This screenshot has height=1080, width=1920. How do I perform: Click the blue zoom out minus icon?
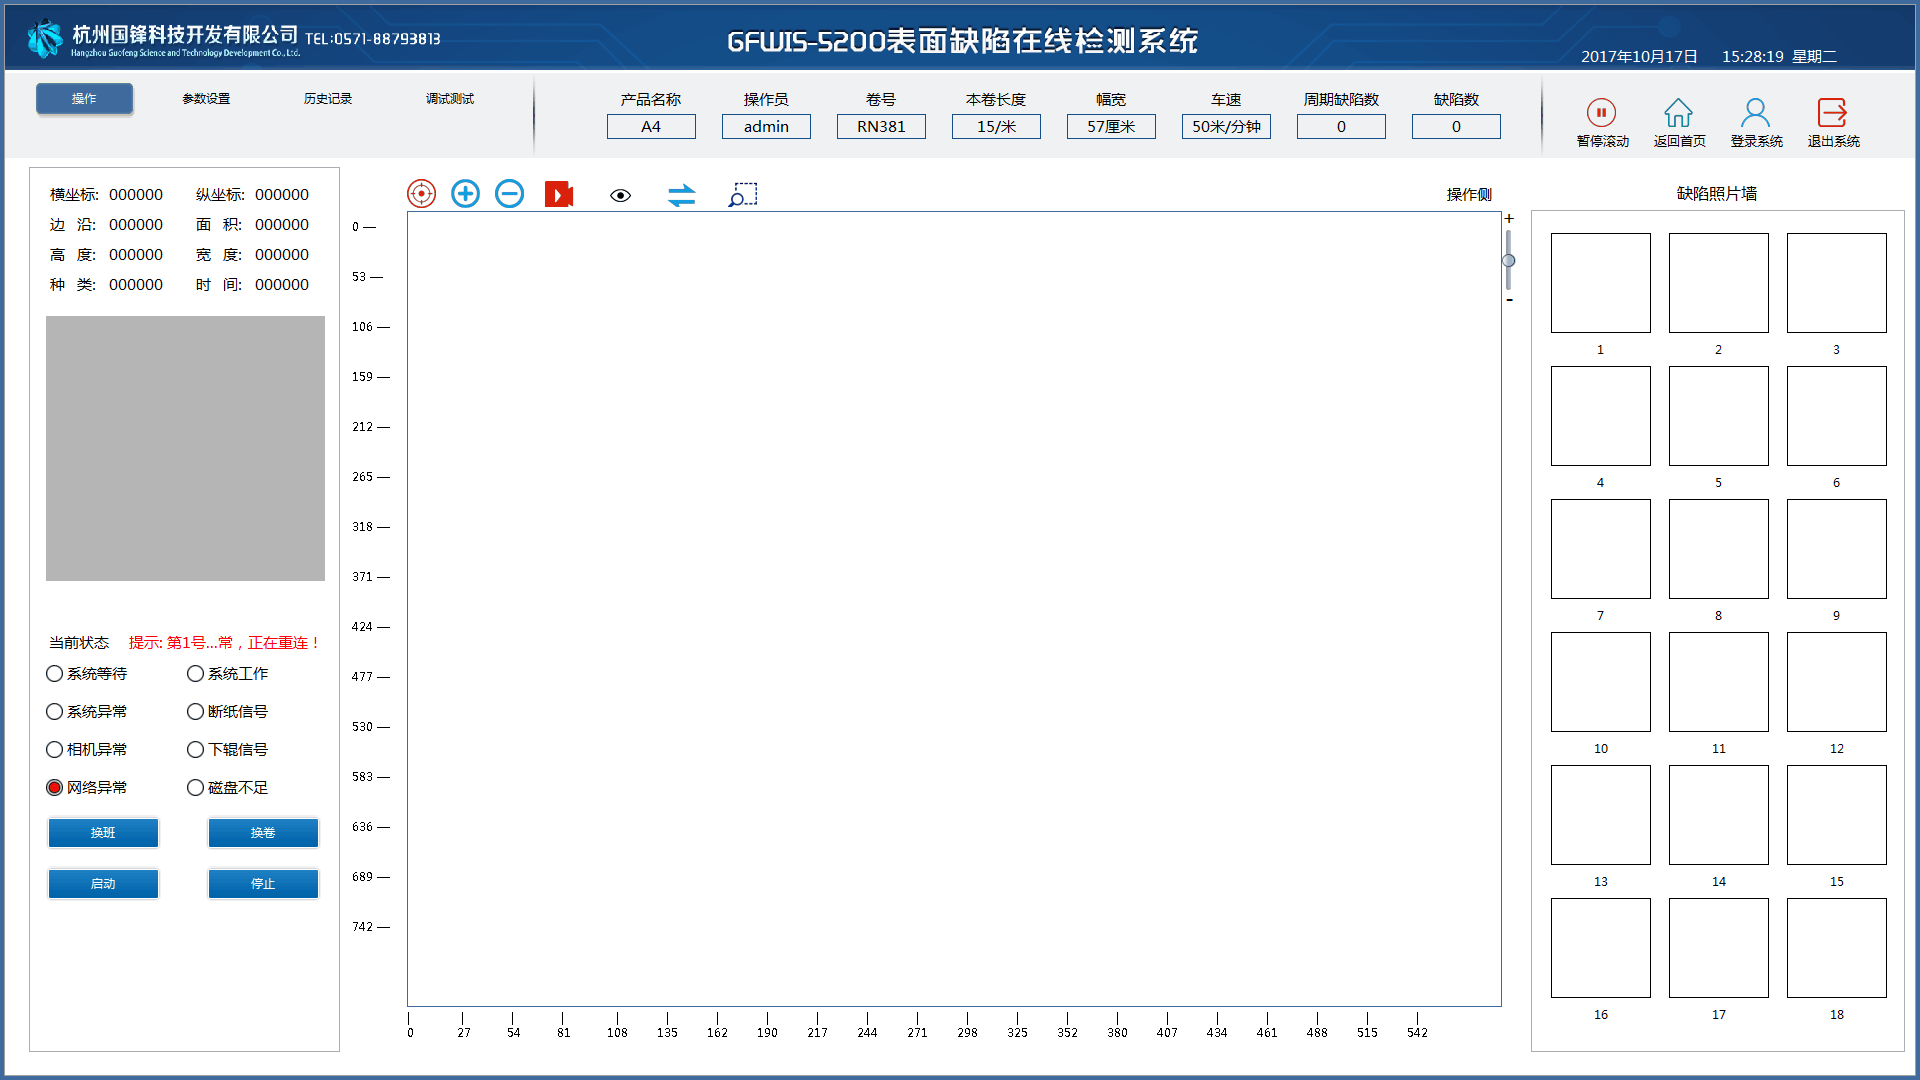click(509, 194)
